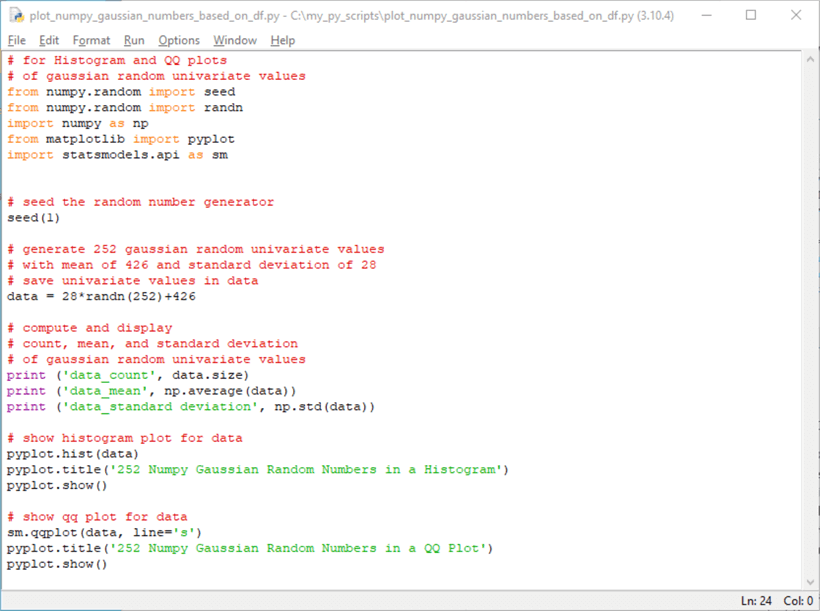The height and width of the screenshot is (611, 820).
Task: Open the Run menu
Action: (134, 40)
